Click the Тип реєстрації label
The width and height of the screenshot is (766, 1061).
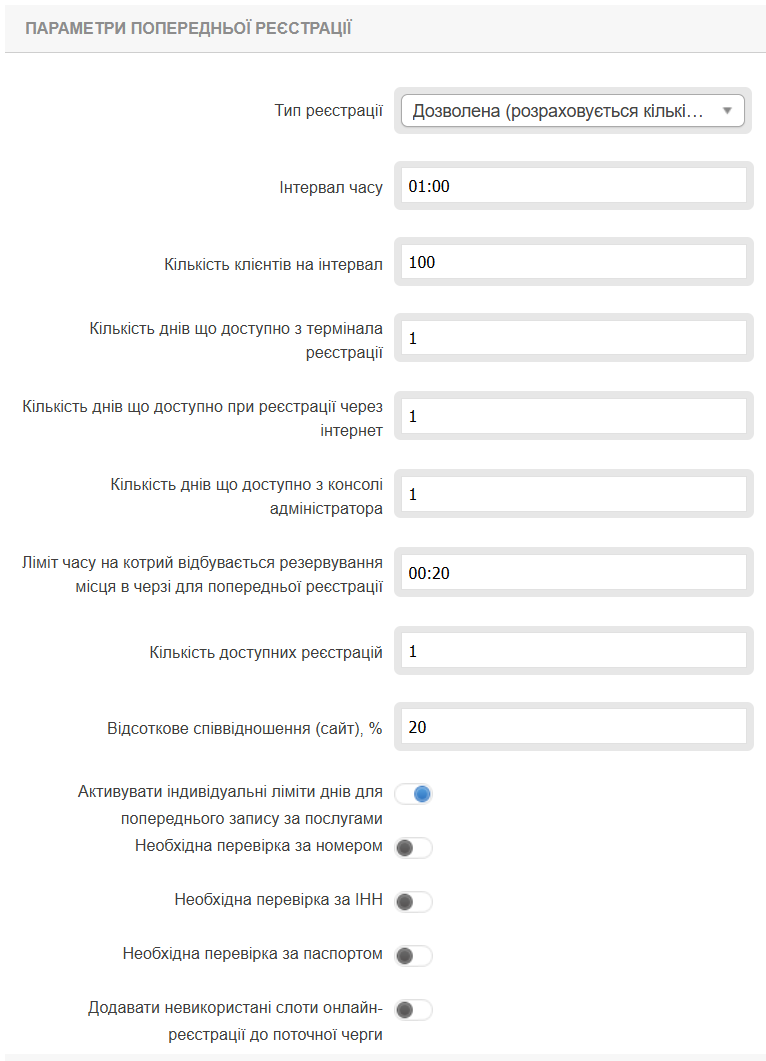tap(328, 110)
